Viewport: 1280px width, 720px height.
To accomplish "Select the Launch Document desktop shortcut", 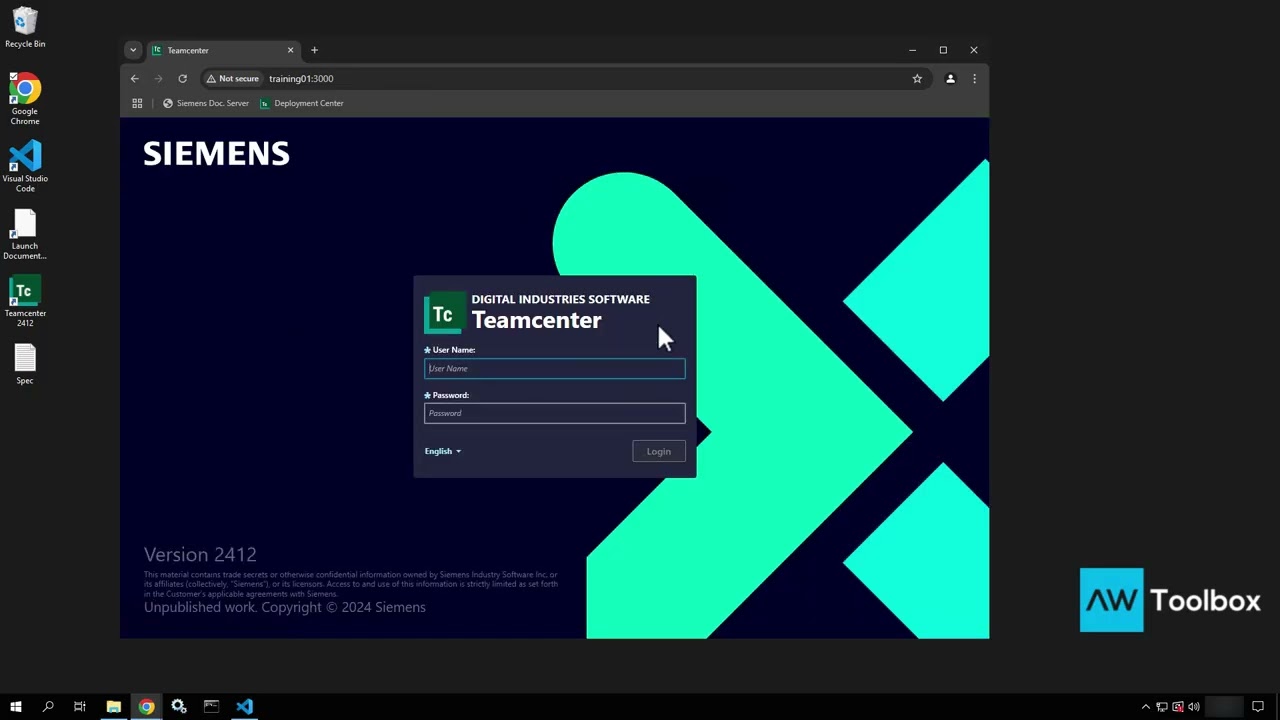I will tap(25, 233).
